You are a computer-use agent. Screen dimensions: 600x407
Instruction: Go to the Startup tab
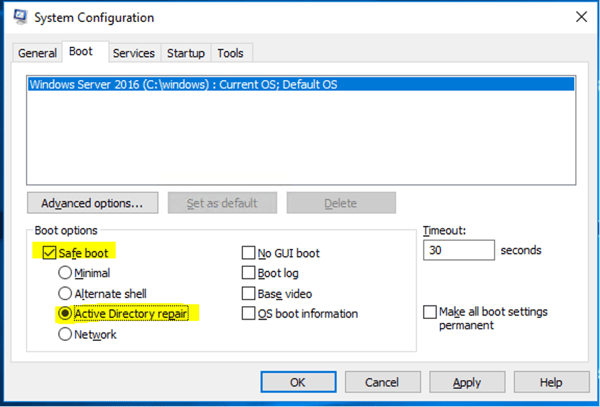(x=186, y=53)
